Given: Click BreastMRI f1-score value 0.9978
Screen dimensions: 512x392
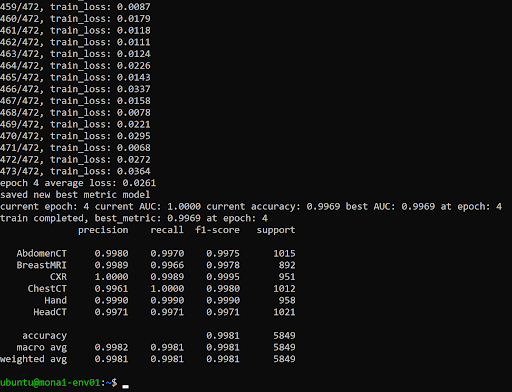Looking at the screenshot, I should 223,265.
